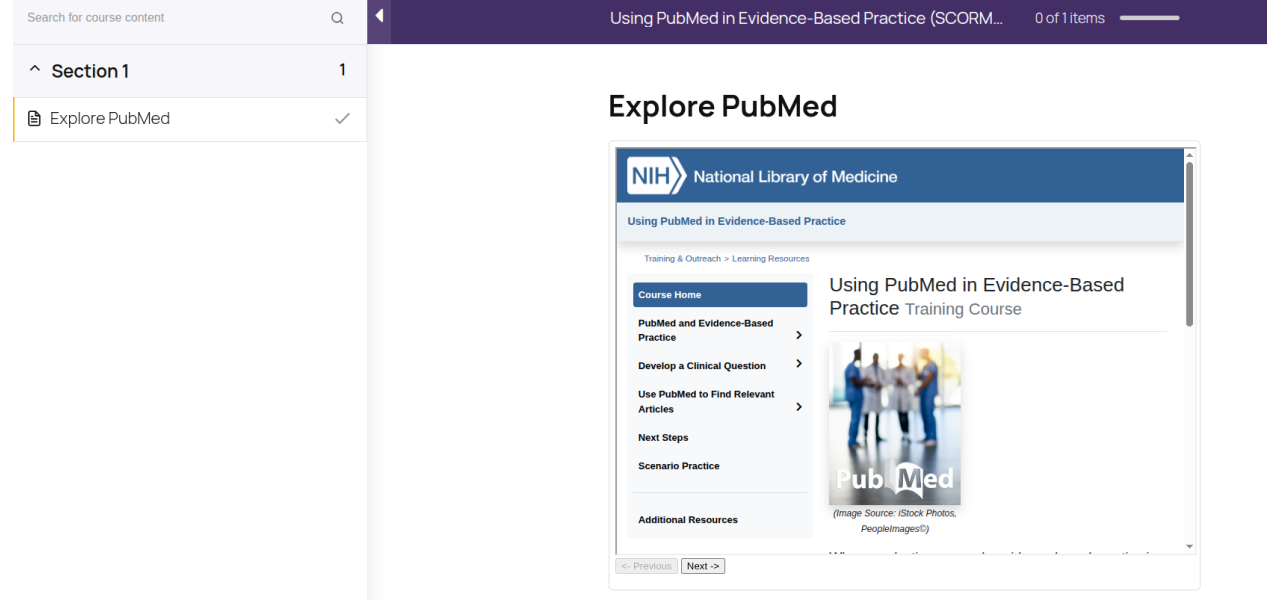Click the course progress bar in header

pos(1150,18)
